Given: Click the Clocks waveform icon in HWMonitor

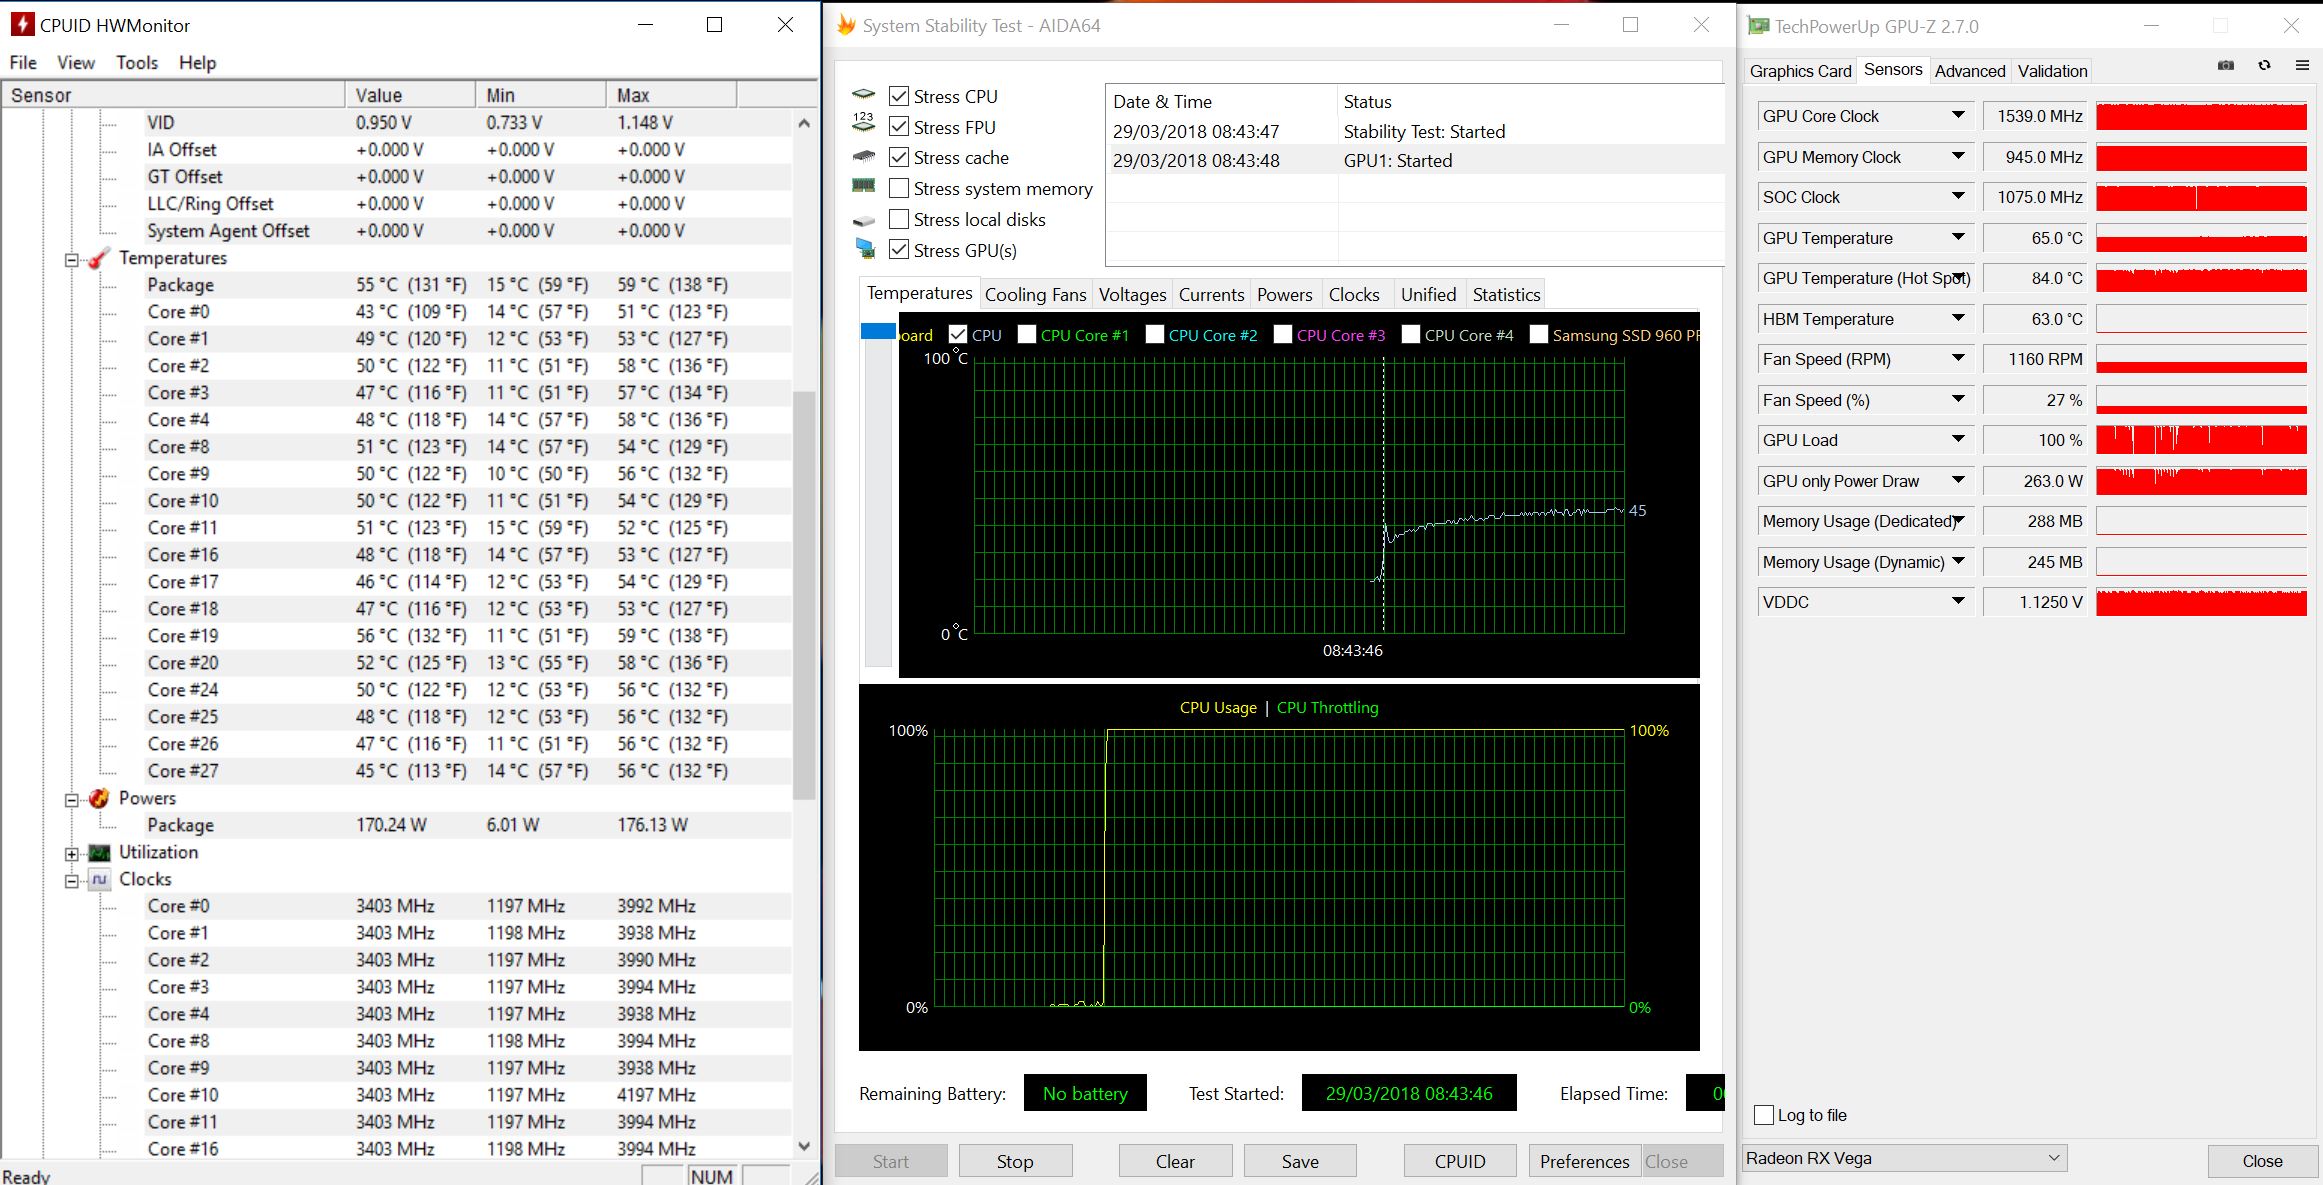Looking at the screenshot, I should [99, 879].
